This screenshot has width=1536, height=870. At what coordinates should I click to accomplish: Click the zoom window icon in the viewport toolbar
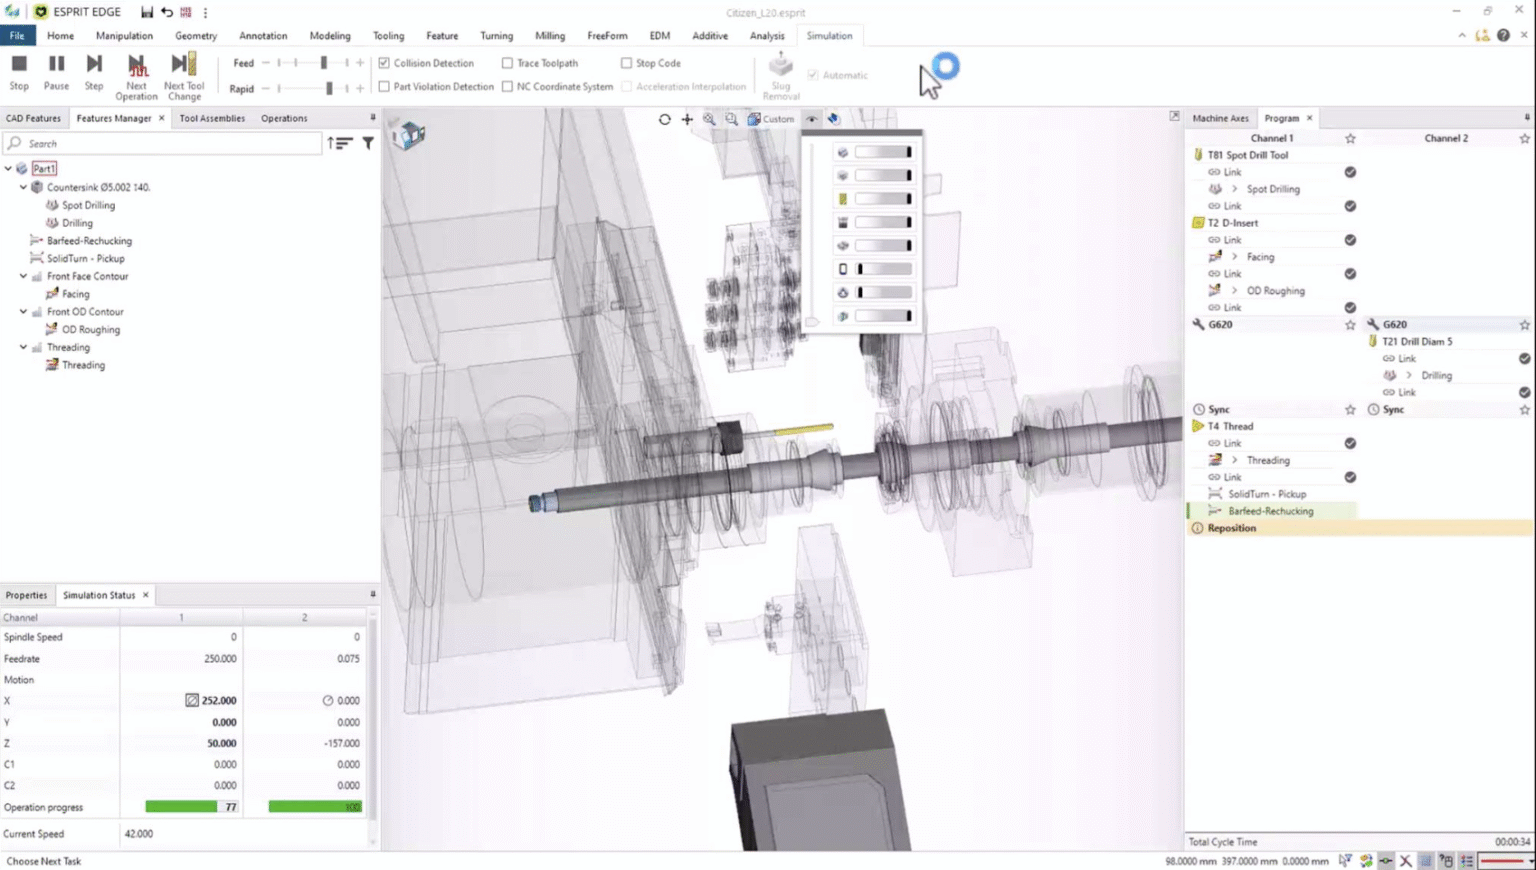(731, 119)
